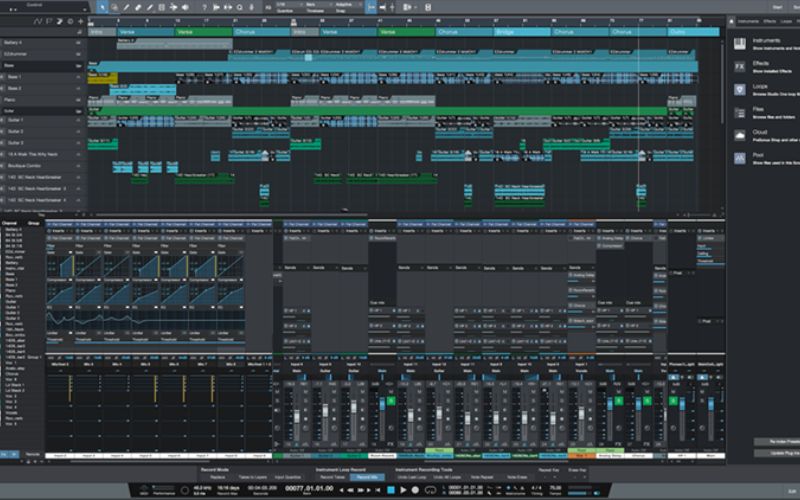Click the Cloud browser icon
Viewport: 800px width, 500px height.
[x=740, y=136]
